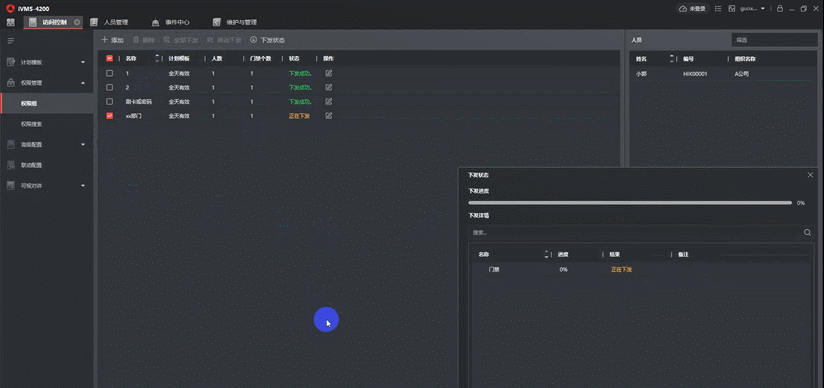Open the 事件中心 tab
The image size is (824, 388).
pyautogui.click(x=171, y=22)
